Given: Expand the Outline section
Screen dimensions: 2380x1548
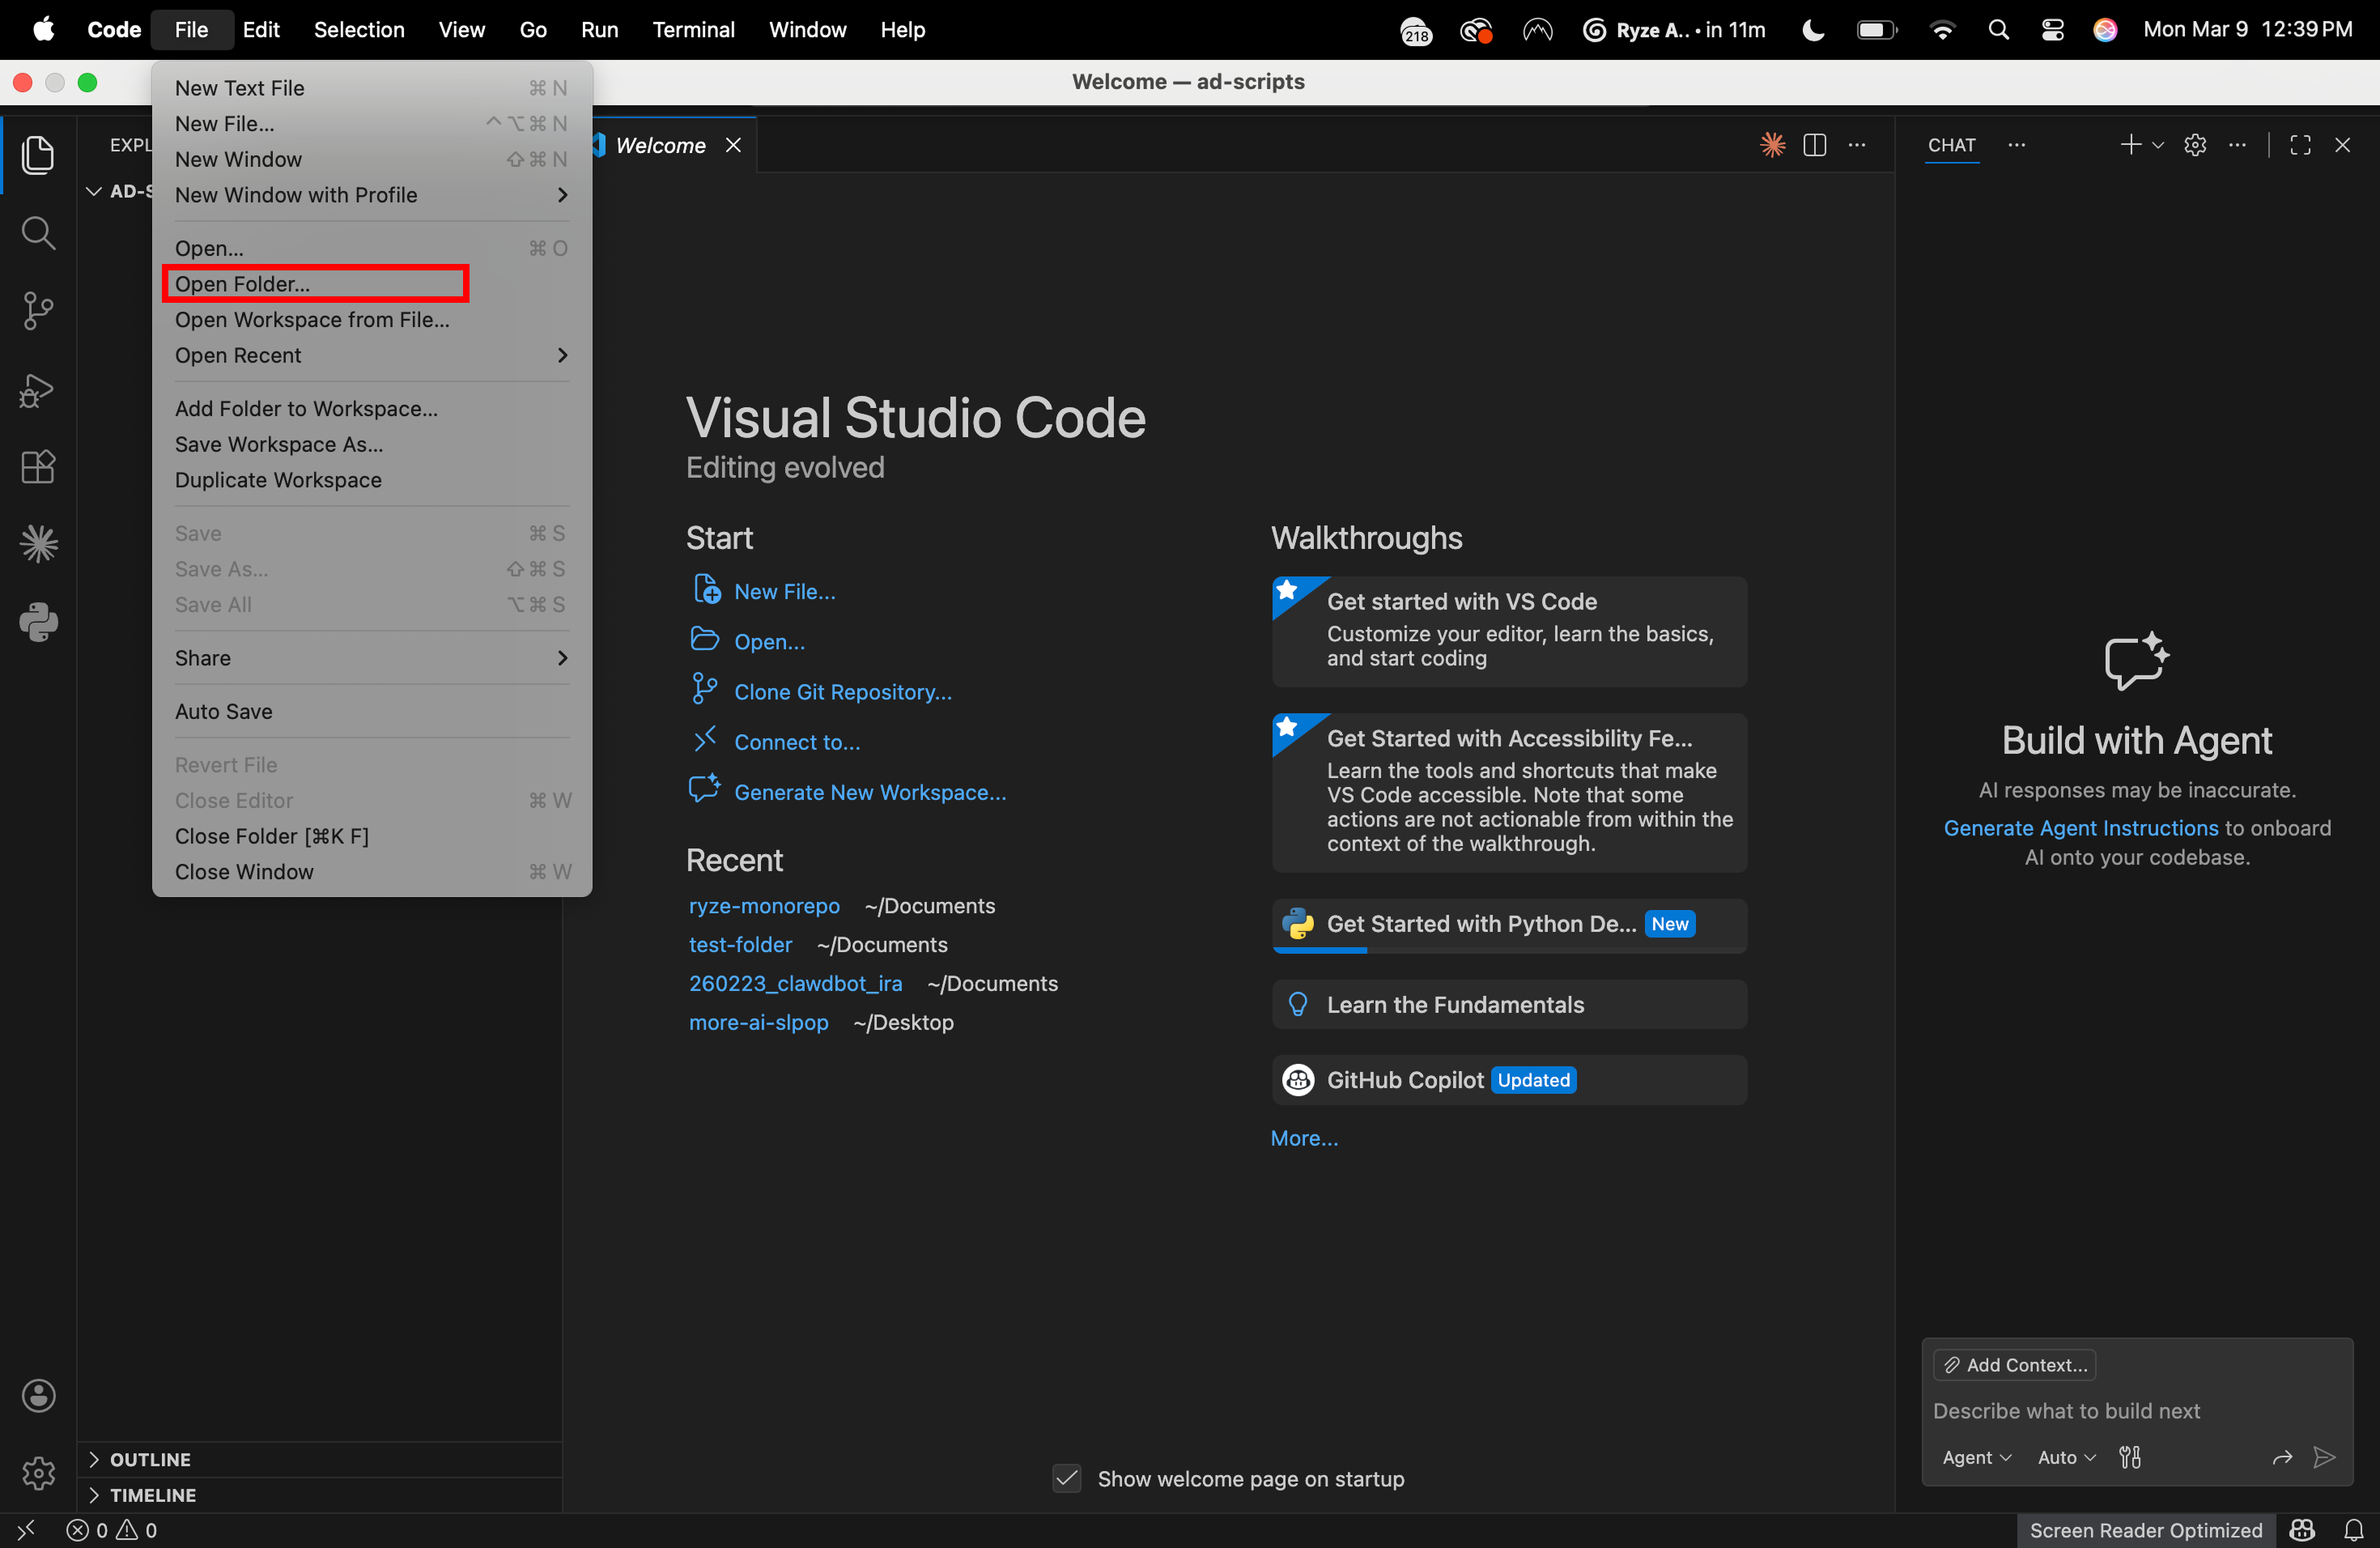Looking at the screenshot, I should 150,1459.
